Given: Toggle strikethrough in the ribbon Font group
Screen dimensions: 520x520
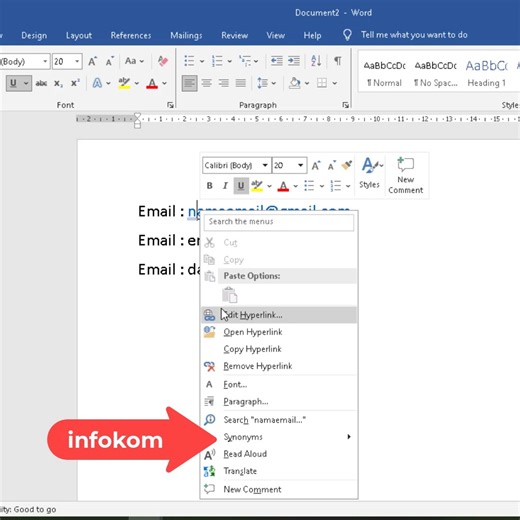Looking at the screenshot, I should pos(41,83).
